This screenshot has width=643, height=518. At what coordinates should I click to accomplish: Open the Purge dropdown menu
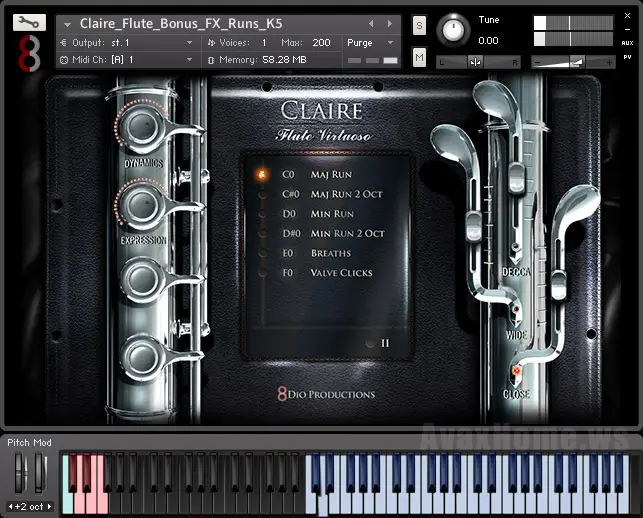[390, 43]
